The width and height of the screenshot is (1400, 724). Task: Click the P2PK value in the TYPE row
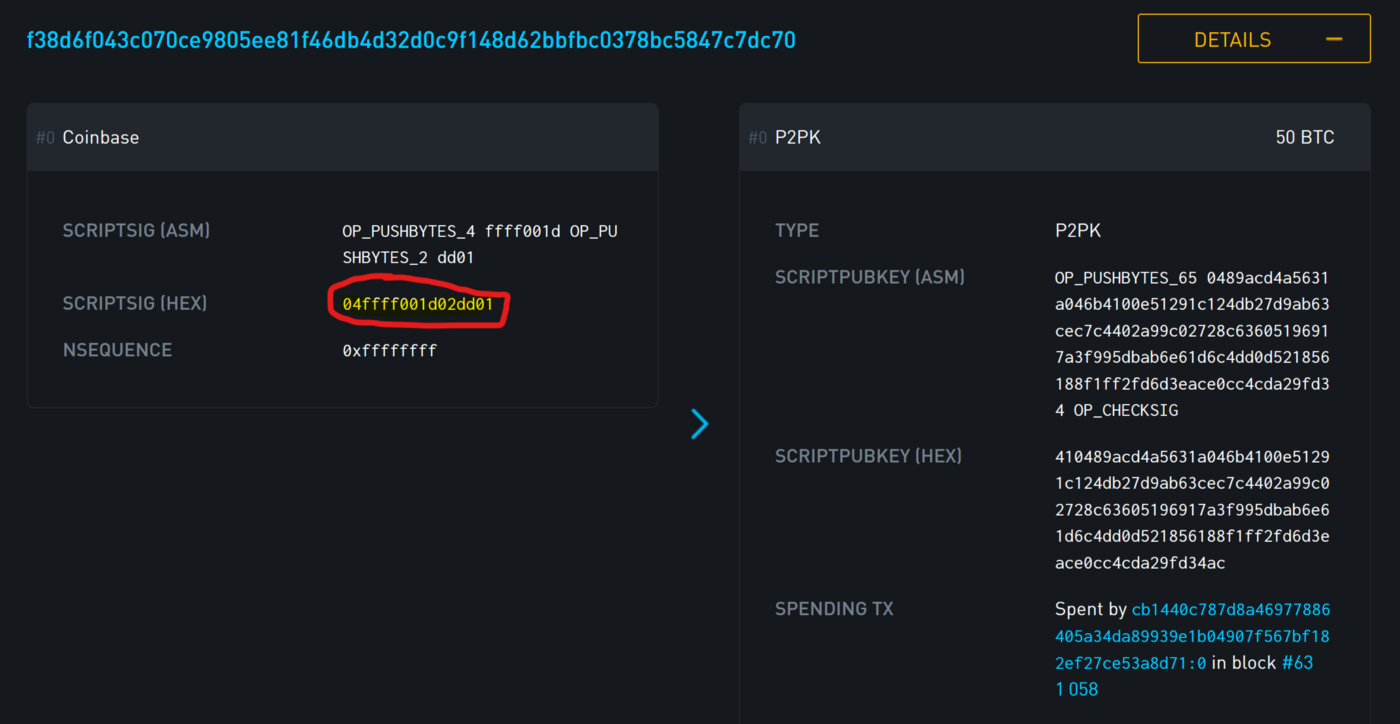coord(1077,231)
